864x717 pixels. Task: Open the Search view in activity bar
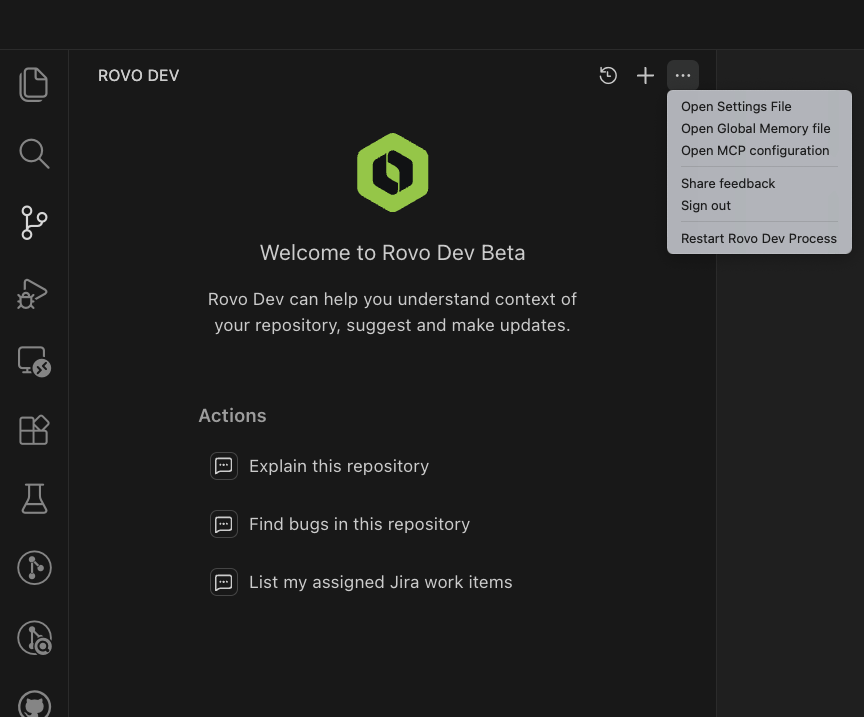[34, 153]
